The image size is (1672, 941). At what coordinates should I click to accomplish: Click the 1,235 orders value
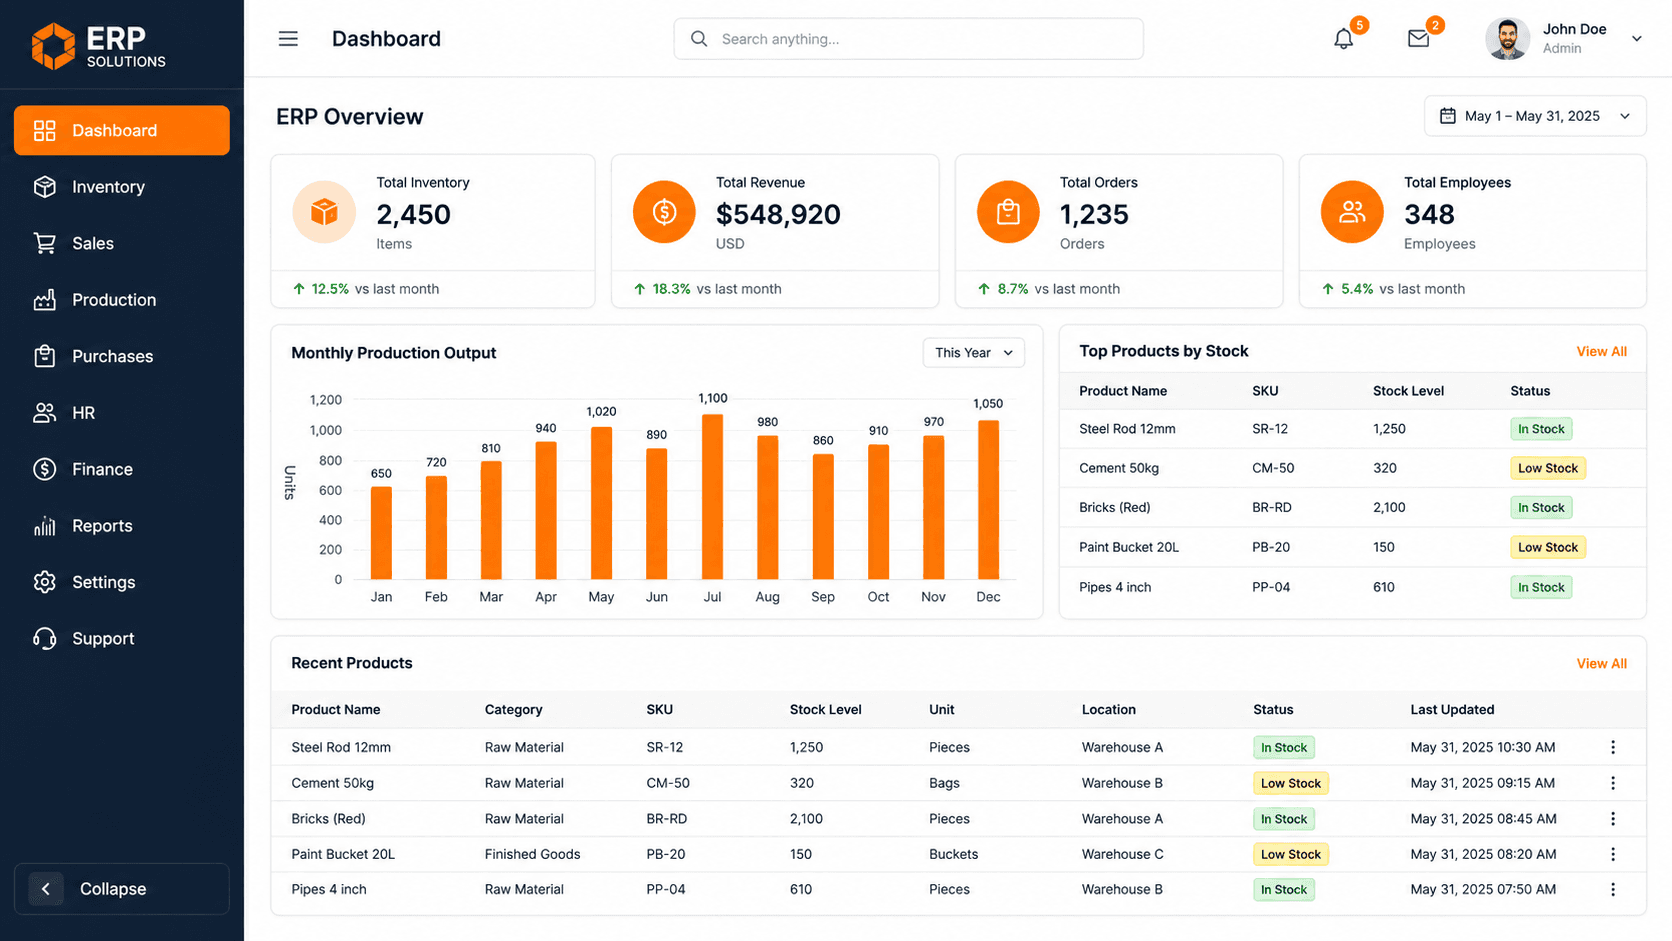coord(1094,214)
